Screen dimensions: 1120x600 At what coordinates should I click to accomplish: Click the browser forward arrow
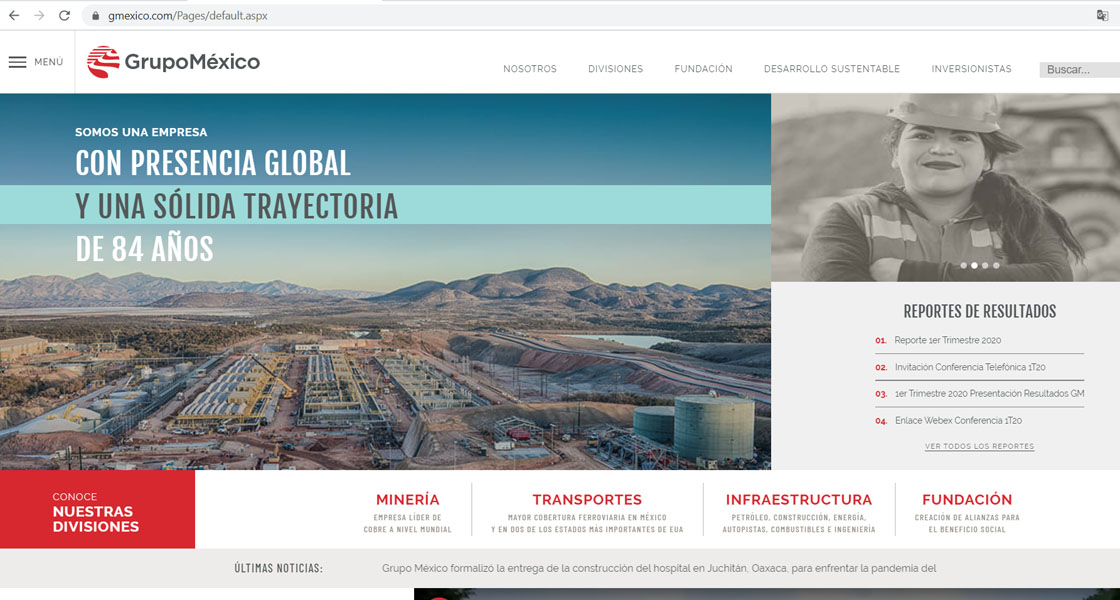[x=39, y=16]
